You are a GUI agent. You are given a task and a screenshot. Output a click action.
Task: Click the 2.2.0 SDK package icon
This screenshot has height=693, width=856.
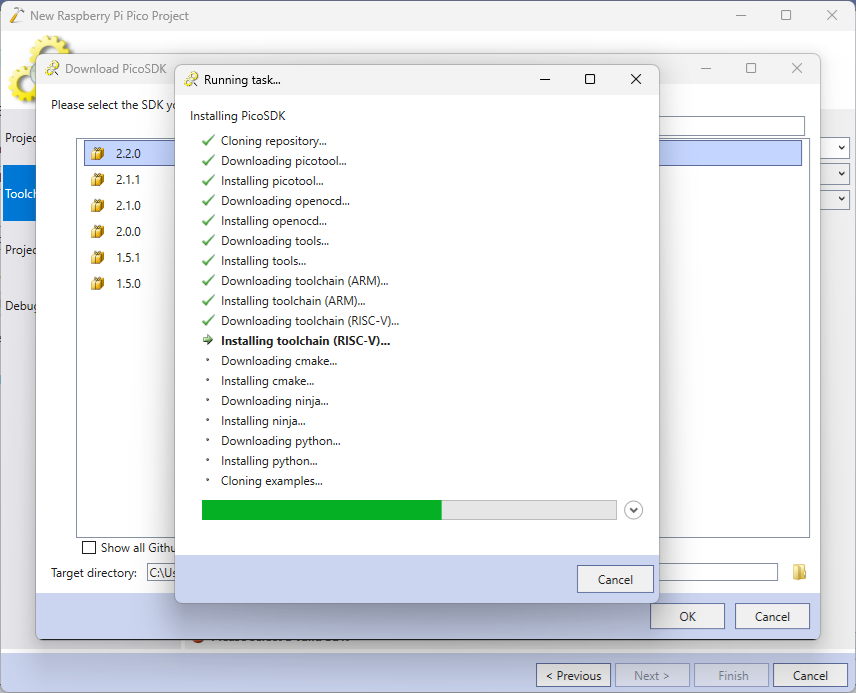pyautogui.click(x=97, y=154)
